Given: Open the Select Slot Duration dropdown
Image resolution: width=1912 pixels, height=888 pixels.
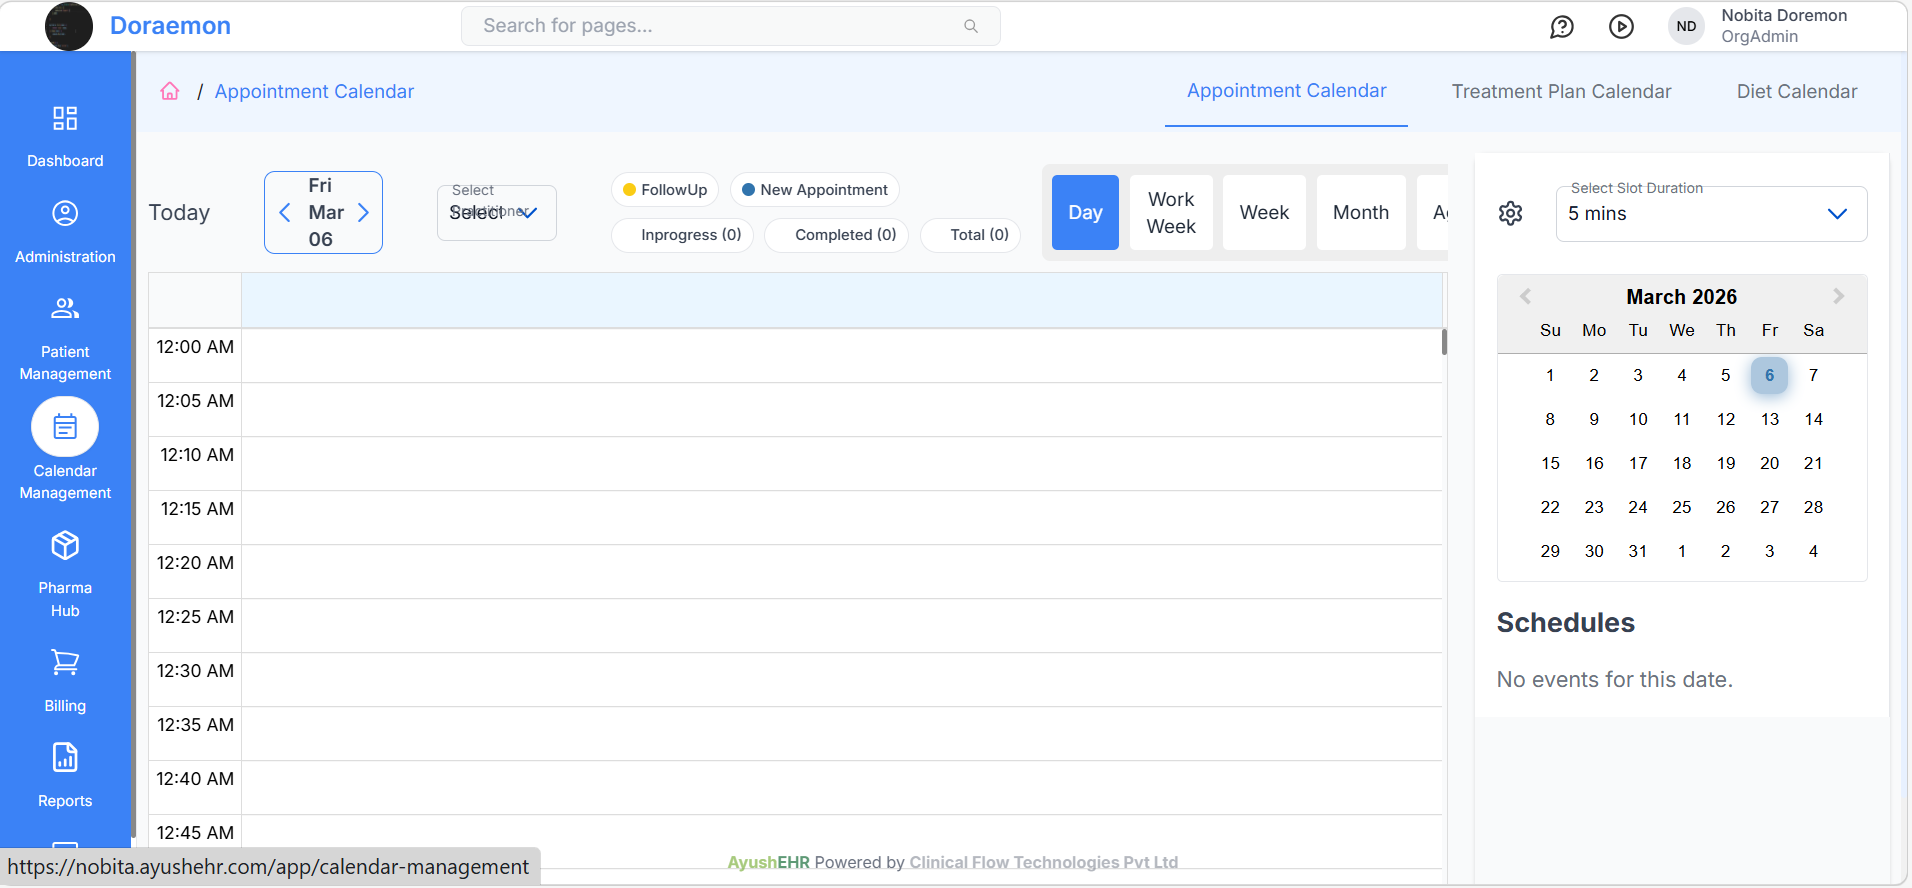Looking at the screenshot, I should point(1710,214).
